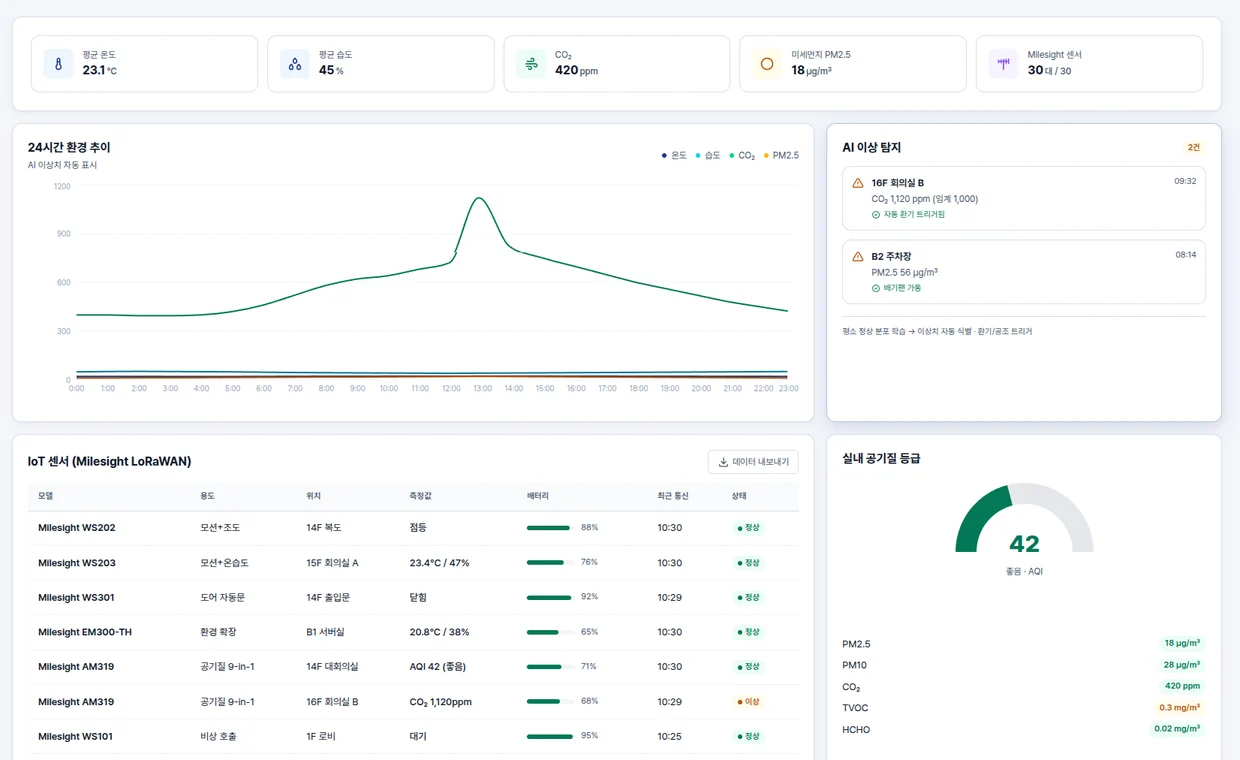Viewport: 1240px width, 760px height.
Task: Click the water droplets icon on 평균 습도 card
Action: (295, 64)
